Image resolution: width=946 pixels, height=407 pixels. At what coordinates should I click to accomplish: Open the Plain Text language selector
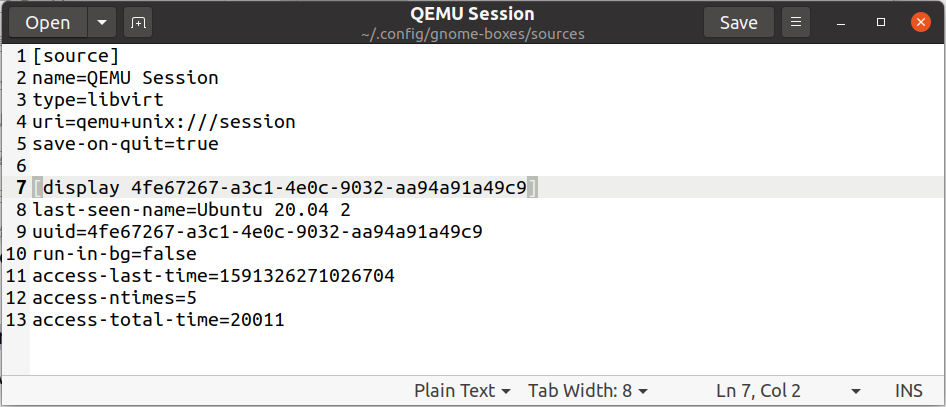(x=463, y=390)
